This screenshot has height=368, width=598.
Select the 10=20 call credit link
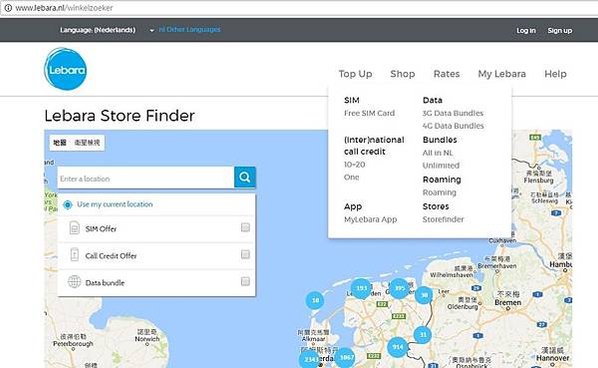click(x=354, y=165)
